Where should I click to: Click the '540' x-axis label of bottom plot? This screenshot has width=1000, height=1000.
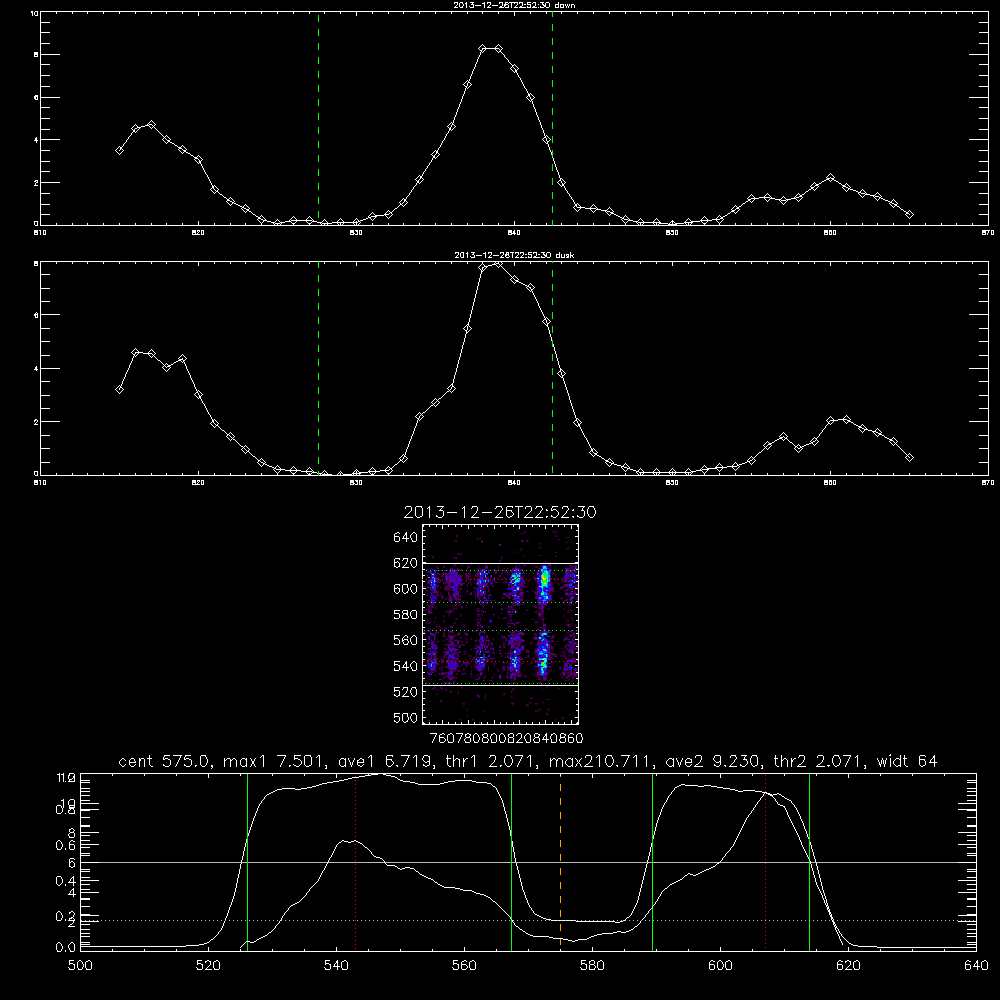(x=336, y=966)
